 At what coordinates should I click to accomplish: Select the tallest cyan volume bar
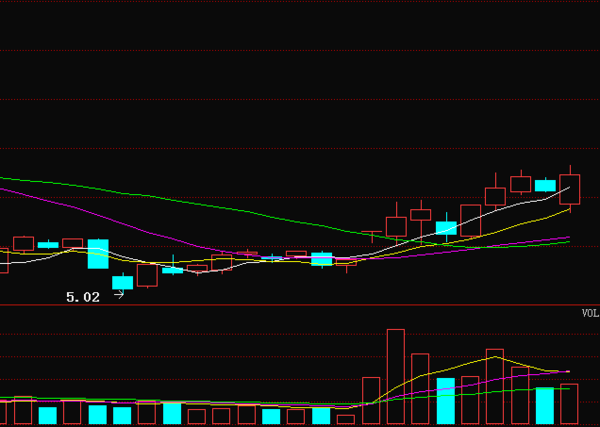(446, 401)
